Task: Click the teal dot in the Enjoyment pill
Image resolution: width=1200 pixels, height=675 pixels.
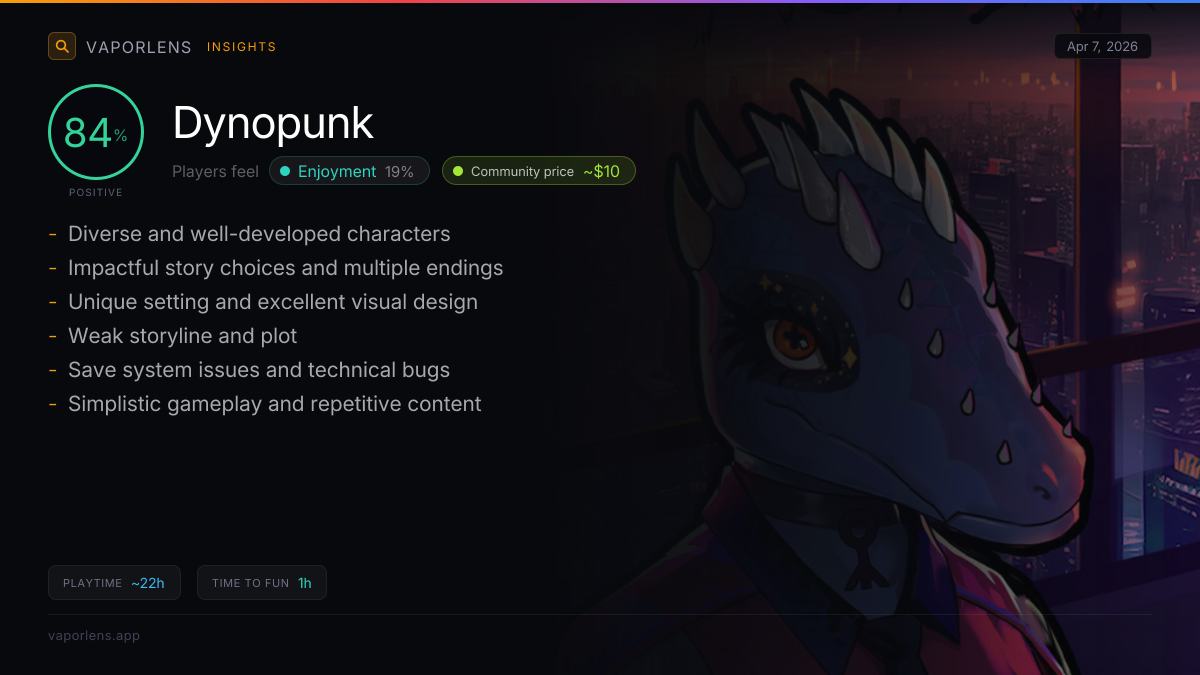Action: click(x=285, y=171)
